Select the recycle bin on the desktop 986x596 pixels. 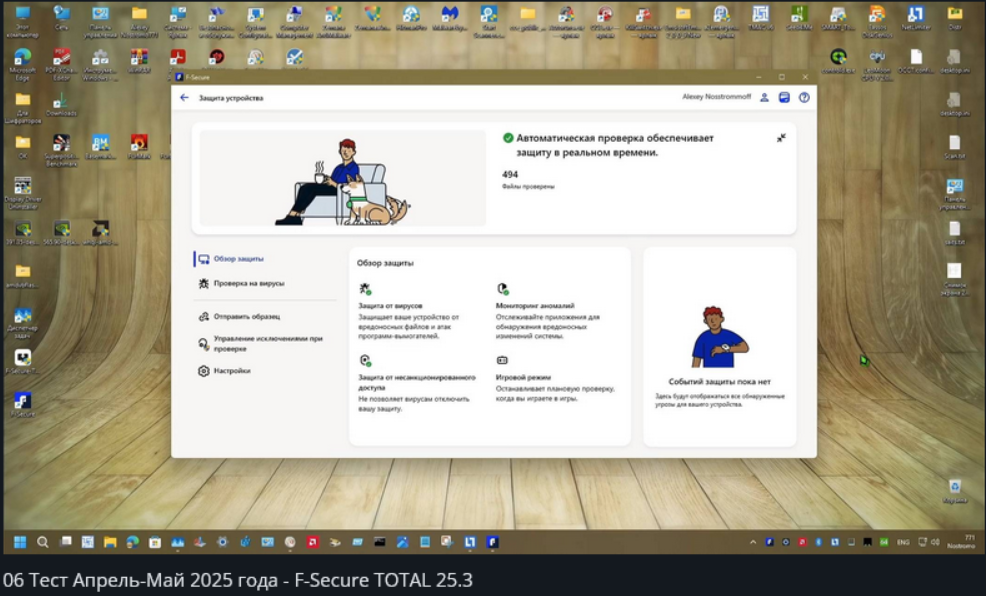[955, 491]
